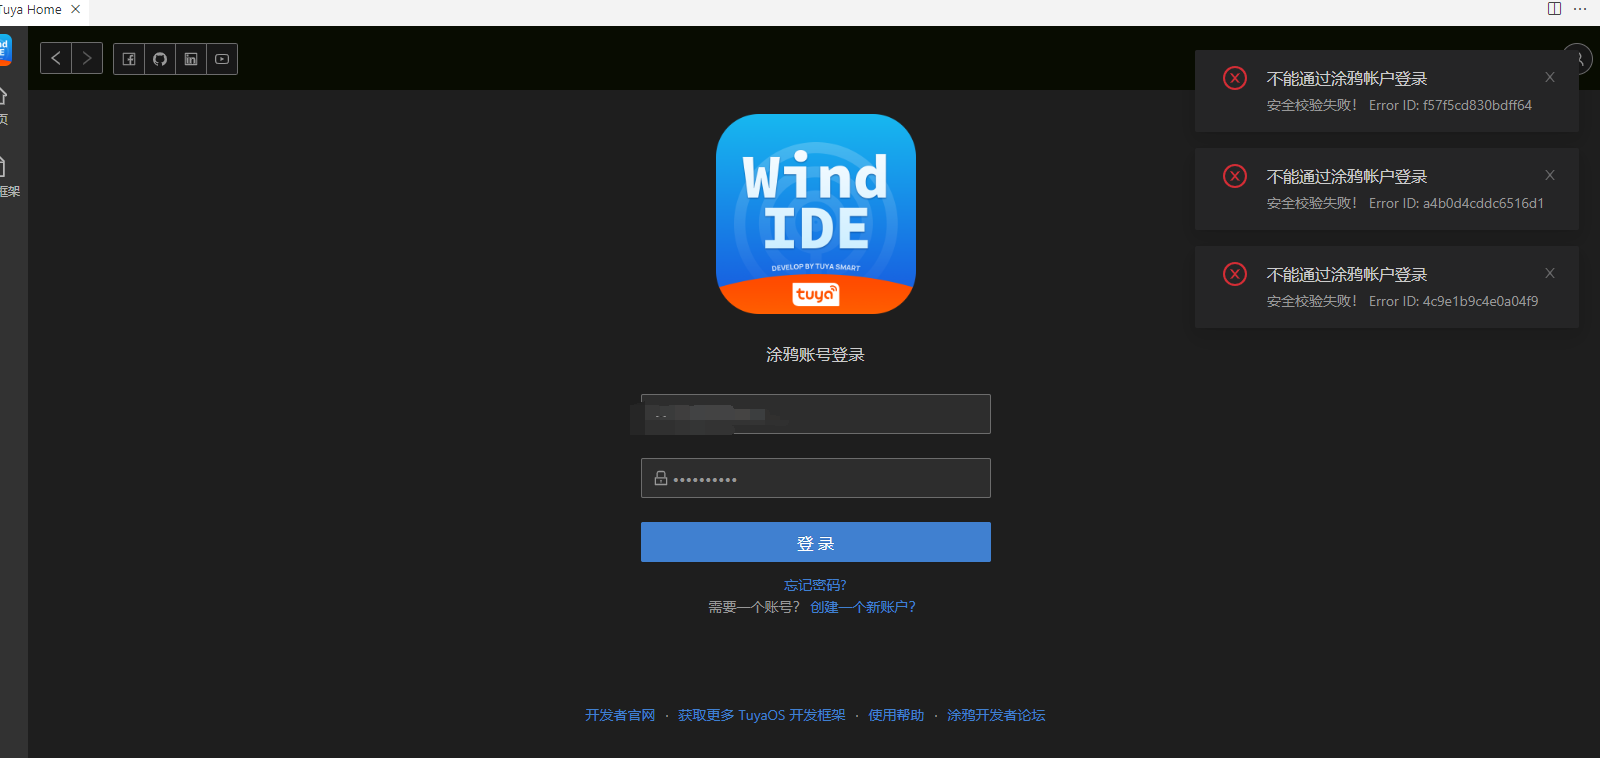Close the Tuya Home tab
The width and height of the screenshot is (1600, 758).
click(x=75, y=9)
